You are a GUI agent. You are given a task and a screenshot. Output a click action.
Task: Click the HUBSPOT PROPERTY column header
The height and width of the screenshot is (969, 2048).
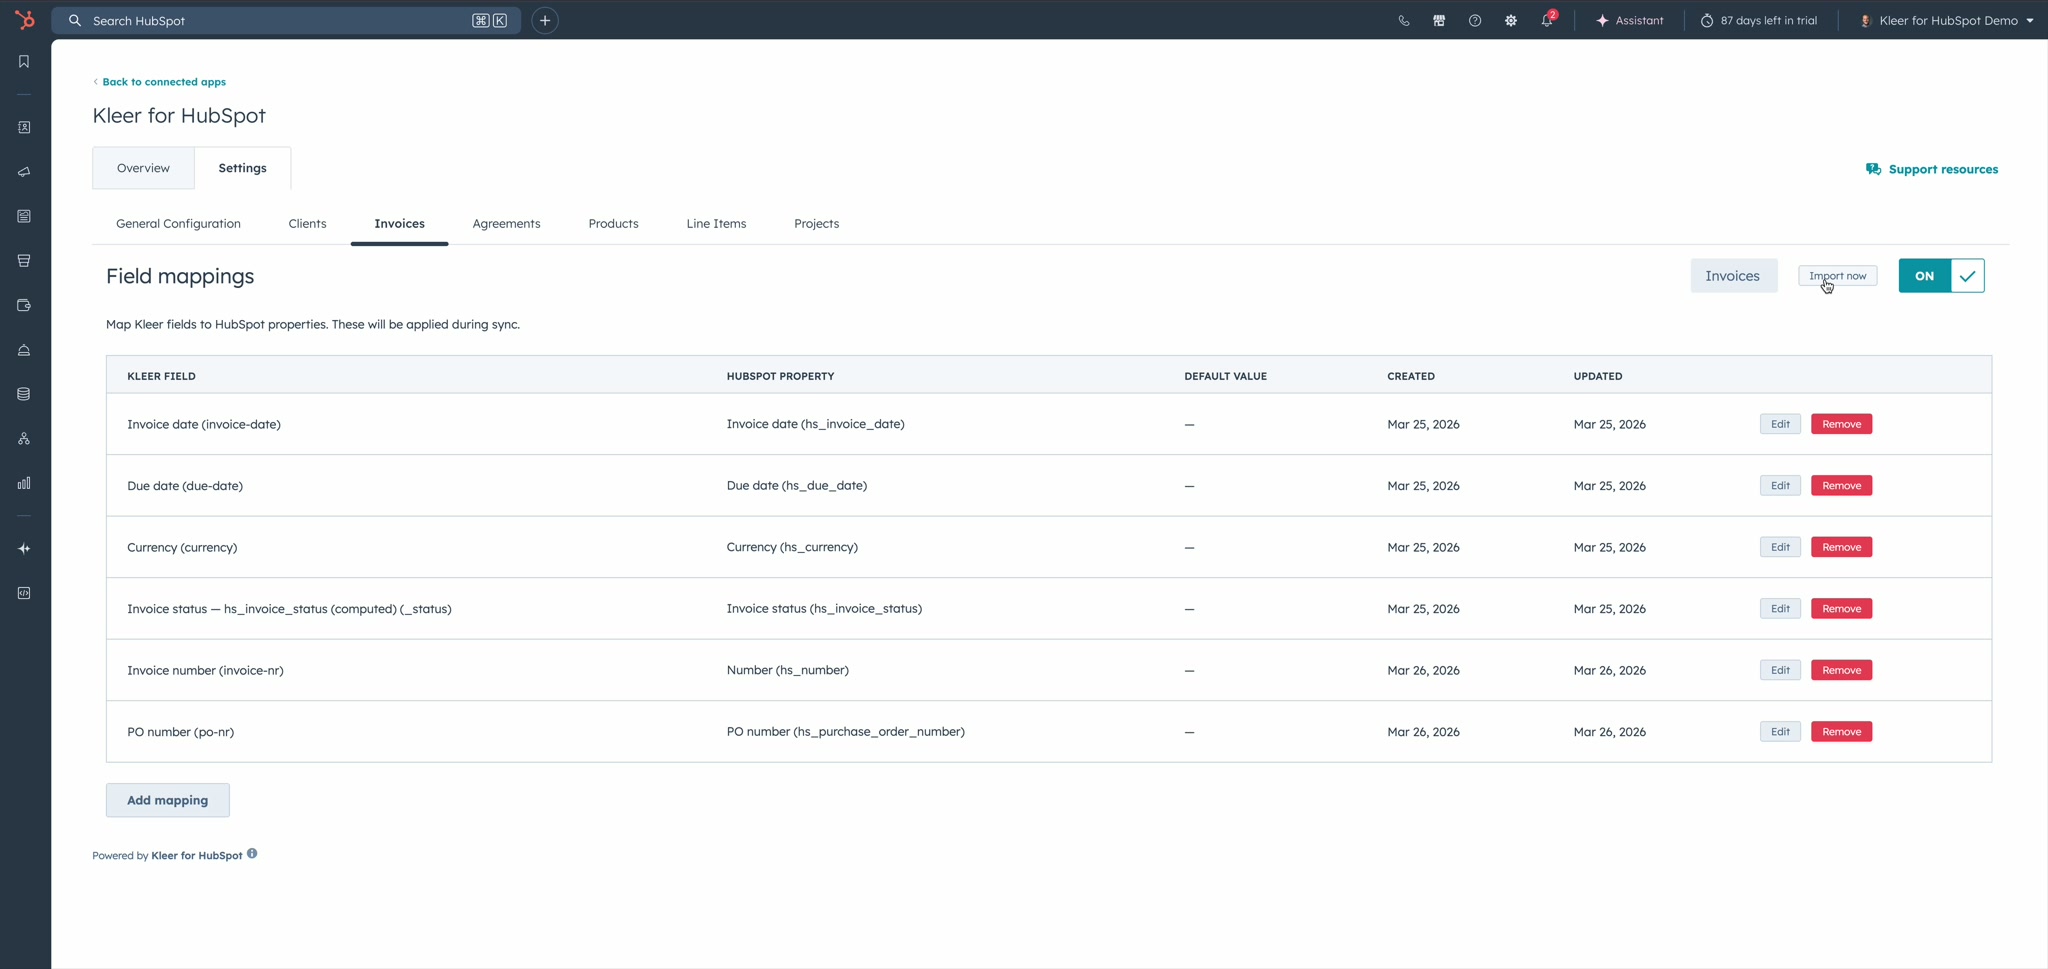click(x=780, y=376)
